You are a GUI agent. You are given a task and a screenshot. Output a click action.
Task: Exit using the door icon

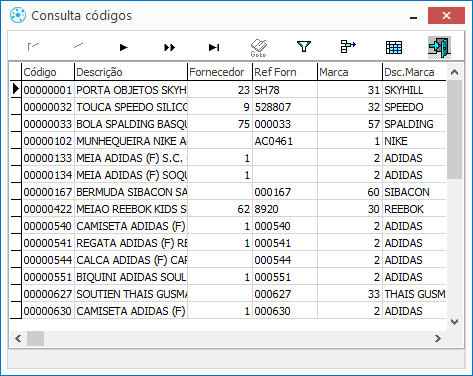439,47
